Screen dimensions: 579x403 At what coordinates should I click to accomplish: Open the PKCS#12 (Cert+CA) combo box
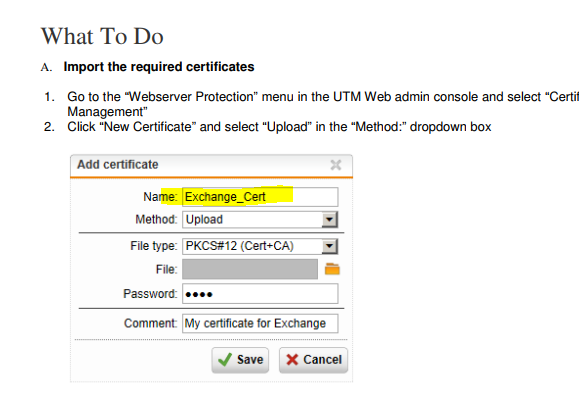click(x=260, y=246)
